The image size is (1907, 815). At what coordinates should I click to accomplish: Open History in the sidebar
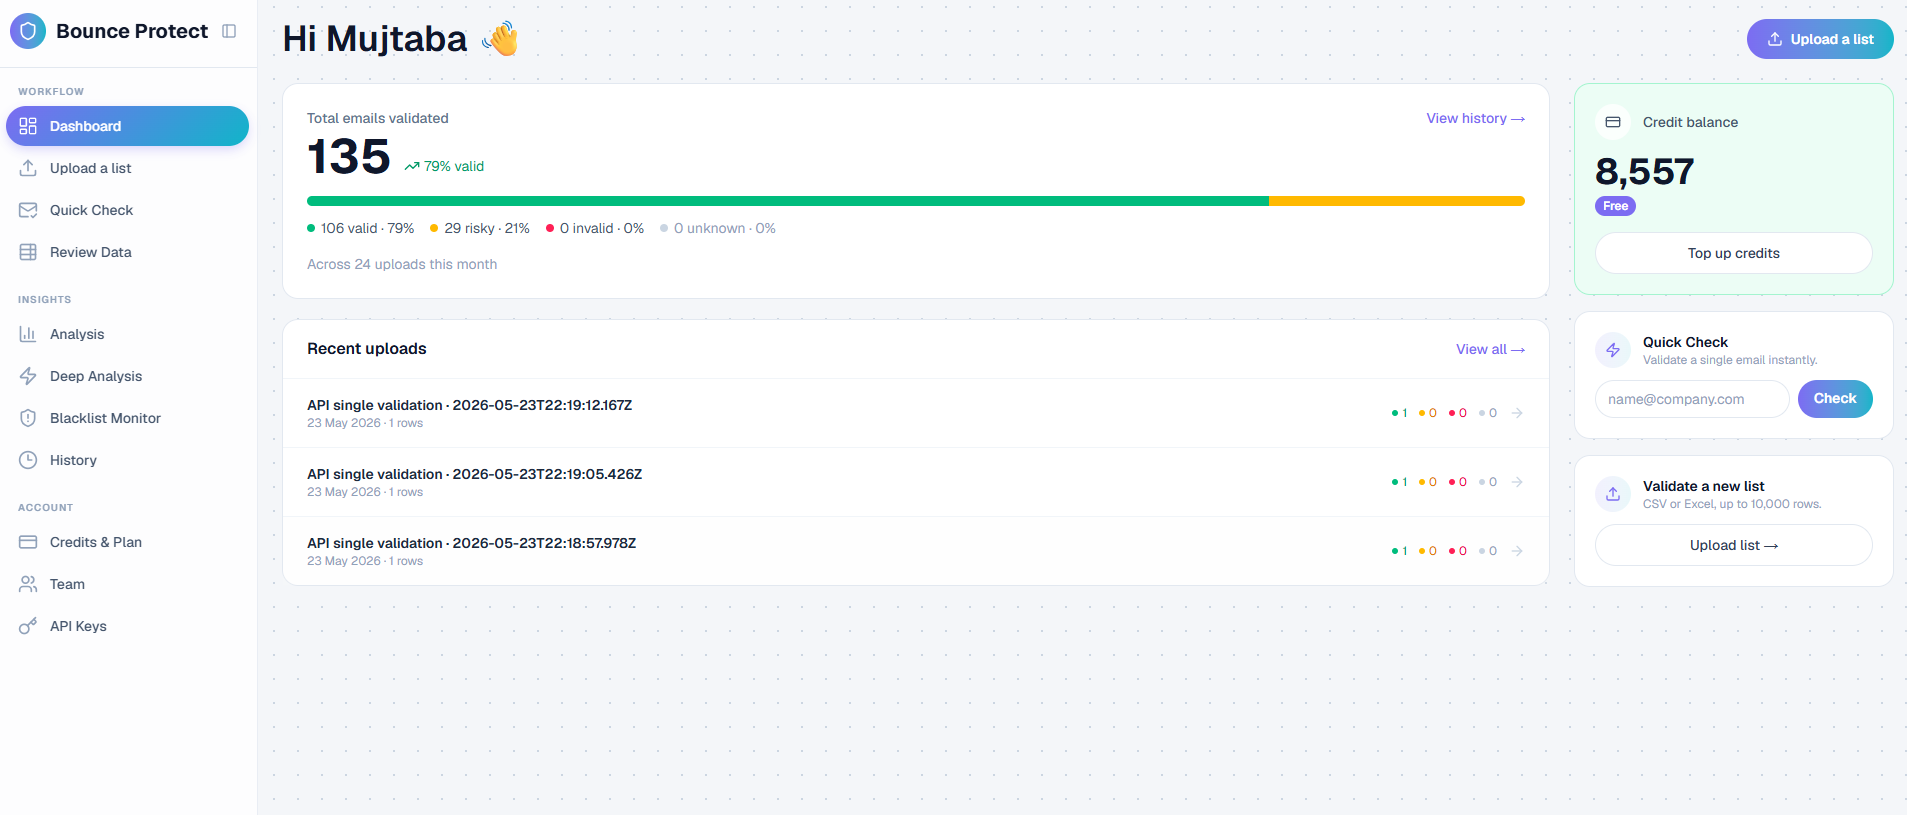(x=127, y=460)
